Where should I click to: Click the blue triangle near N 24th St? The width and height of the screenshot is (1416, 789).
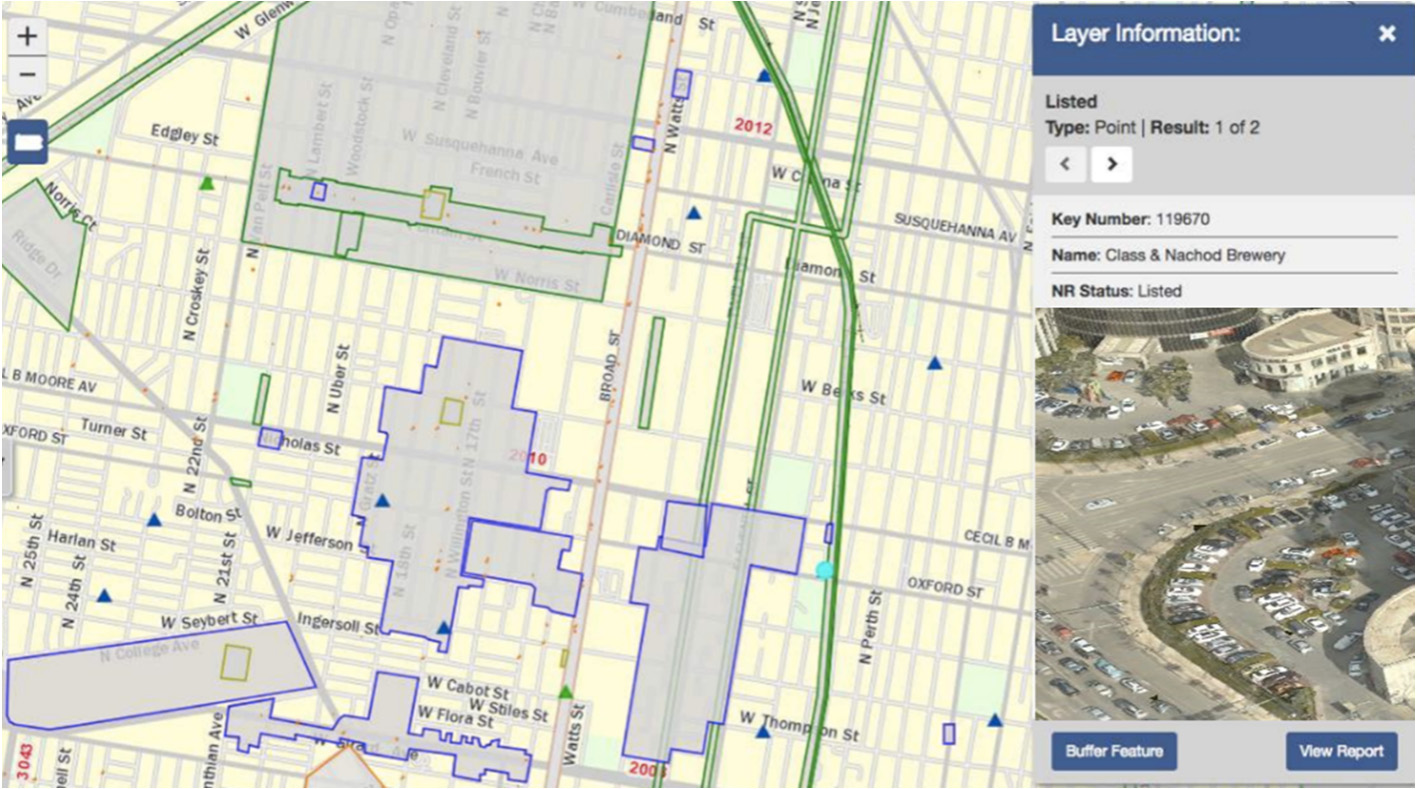click(104, 595)
